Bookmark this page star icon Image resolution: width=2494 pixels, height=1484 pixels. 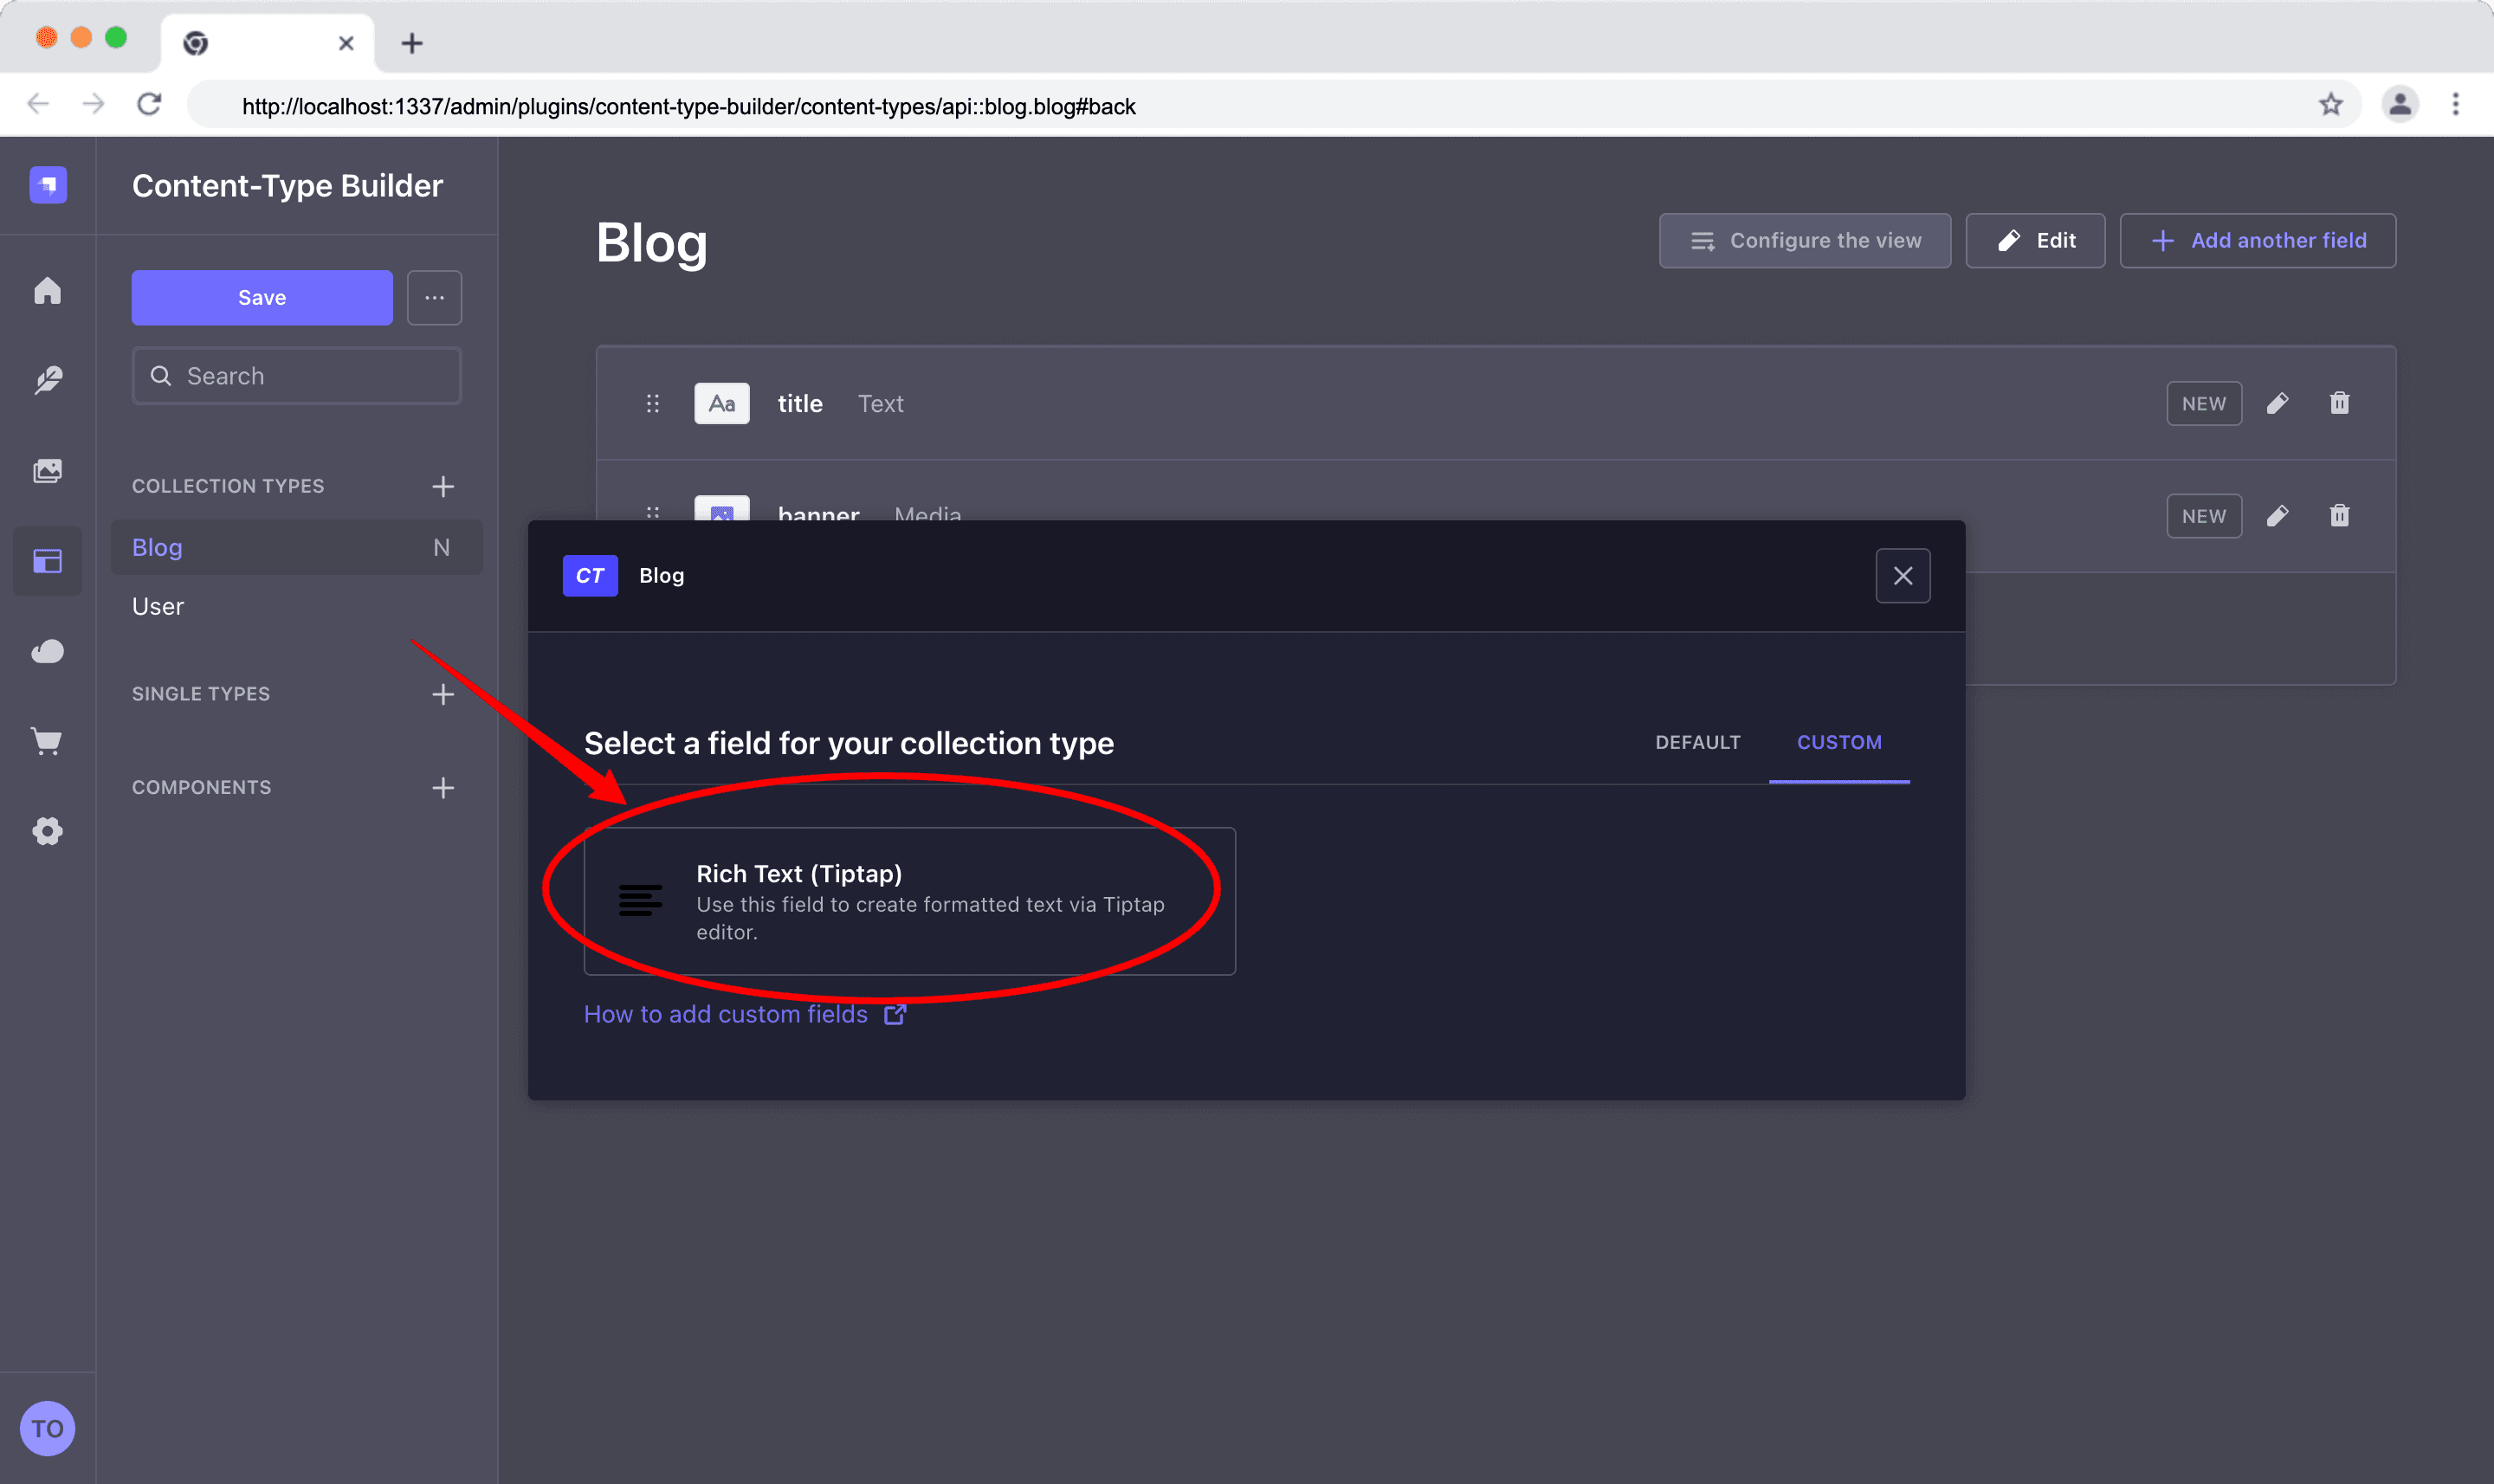2331,104
